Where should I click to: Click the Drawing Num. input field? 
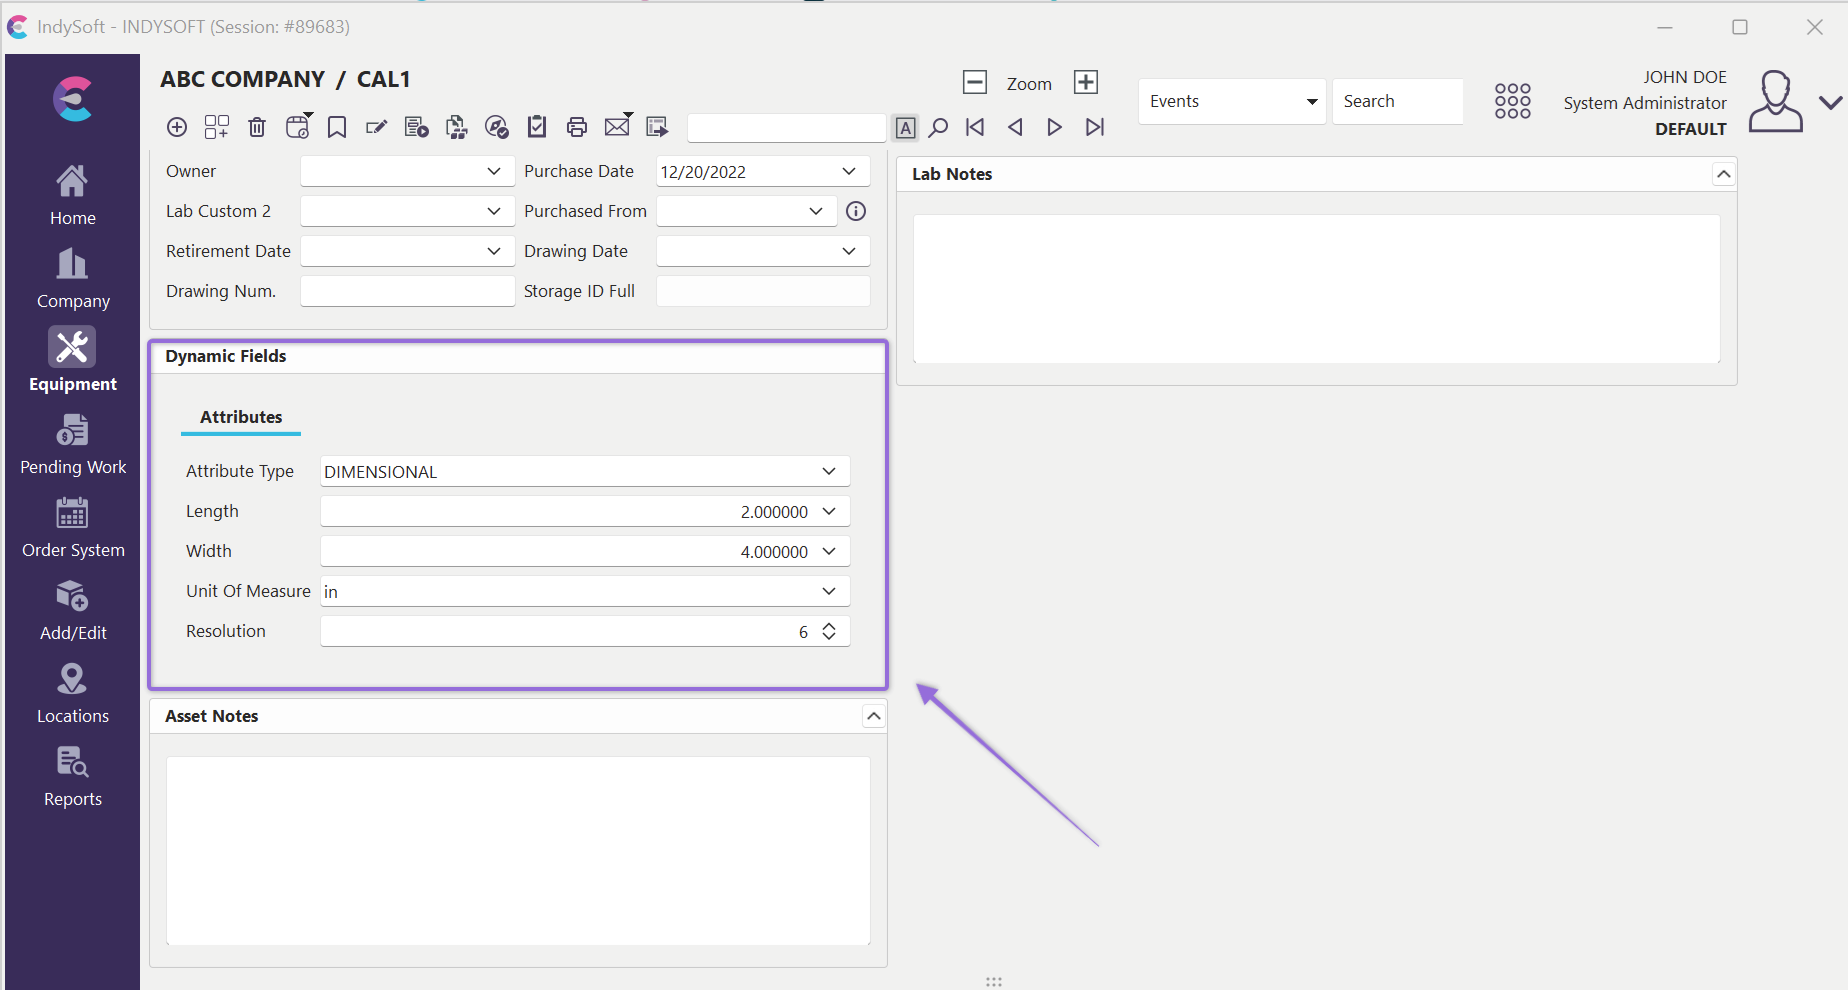tap(407, 291)
